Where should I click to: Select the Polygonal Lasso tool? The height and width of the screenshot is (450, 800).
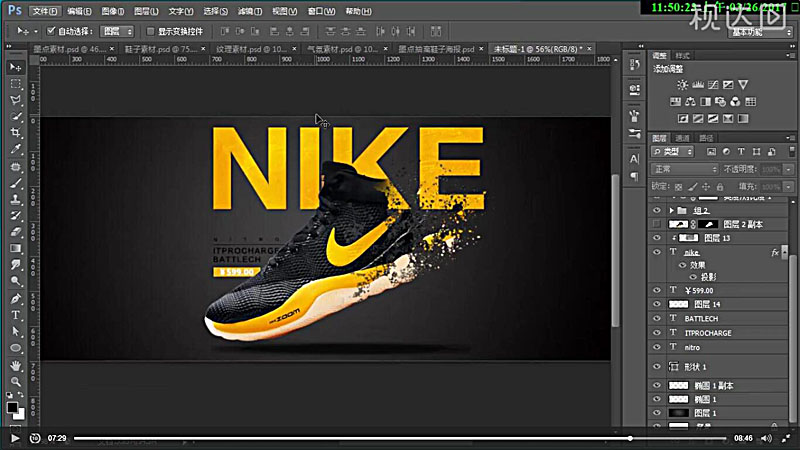coord(16,100)
